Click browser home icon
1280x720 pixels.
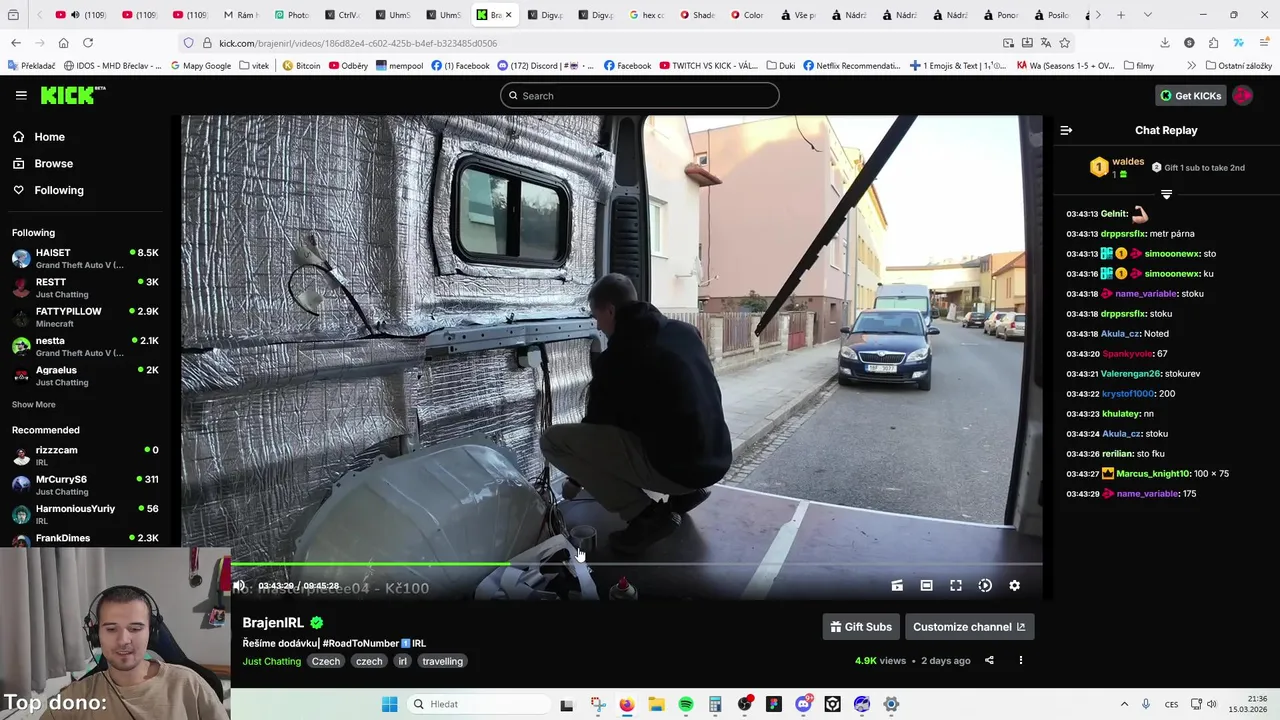pos(64,43)
